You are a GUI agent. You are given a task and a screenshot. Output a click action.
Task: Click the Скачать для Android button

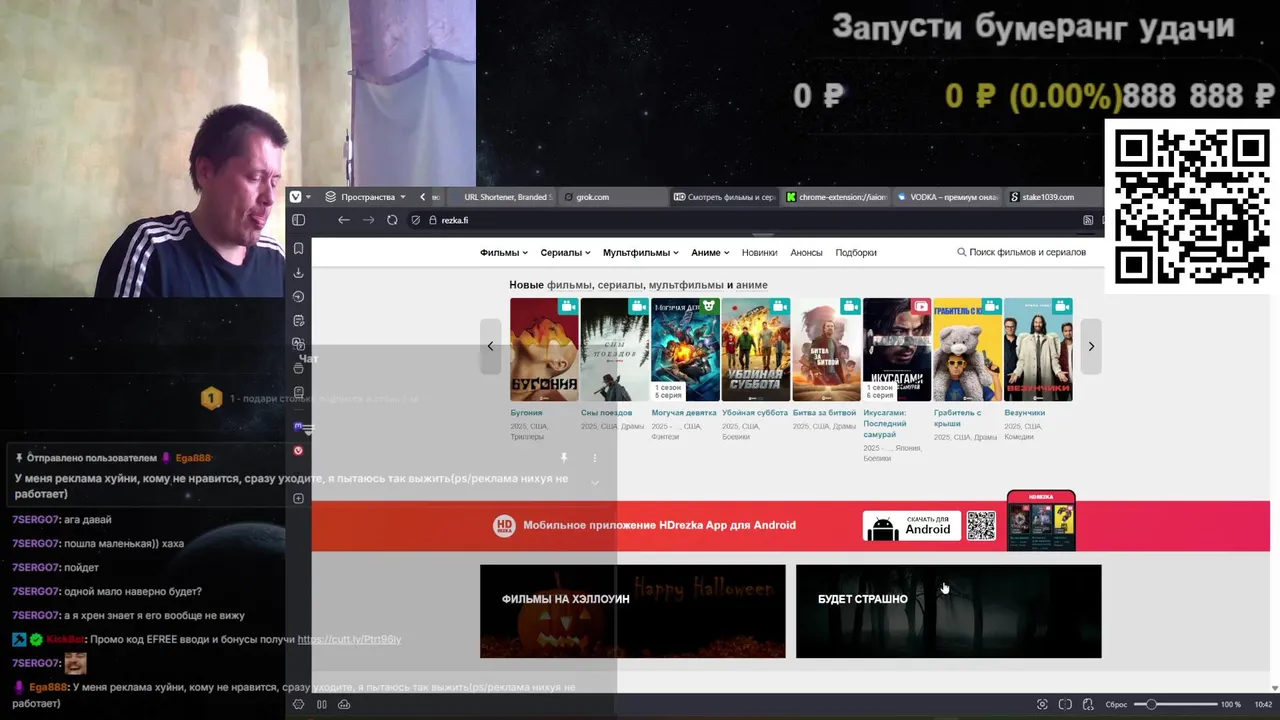click(x=912, y=526)
